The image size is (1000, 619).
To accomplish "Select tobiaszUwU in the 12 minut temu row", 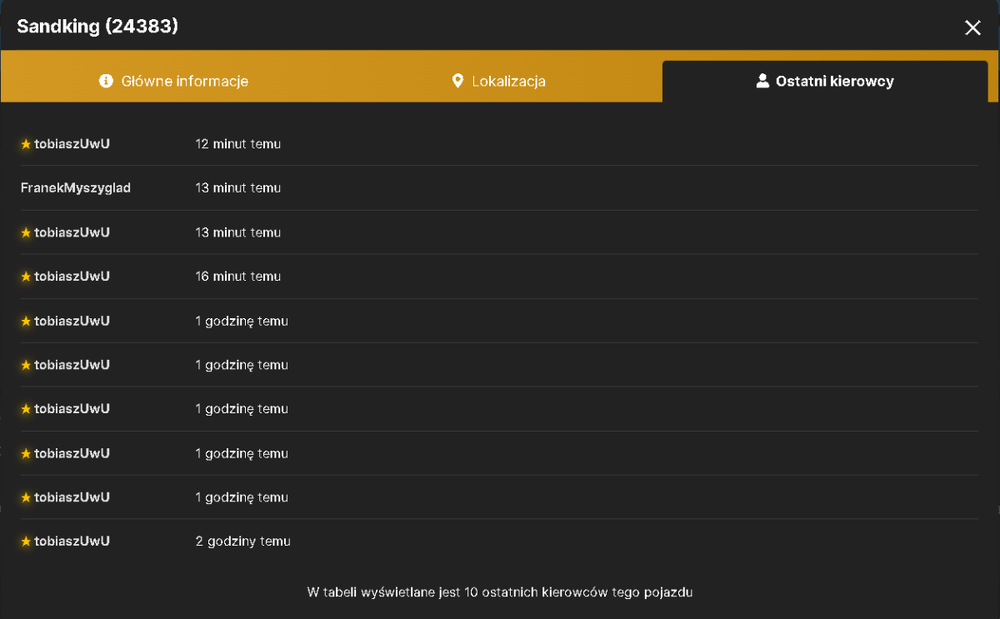I will click(72, 144).
